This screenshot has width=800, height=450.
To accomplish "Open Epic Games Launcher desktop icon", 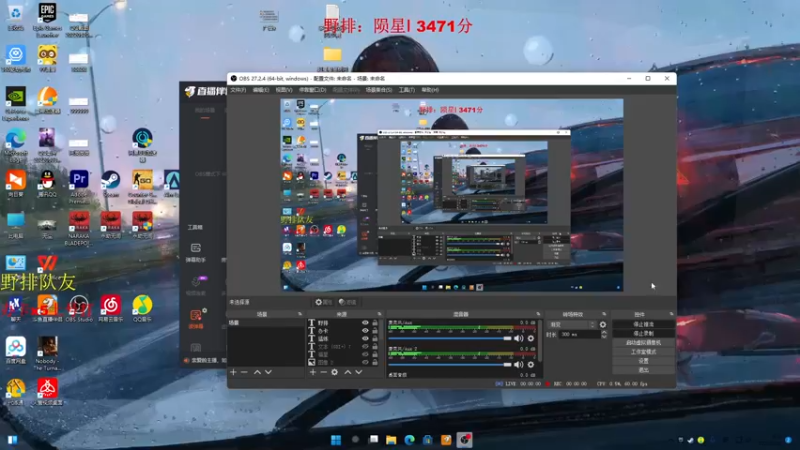I will [47, 19].
